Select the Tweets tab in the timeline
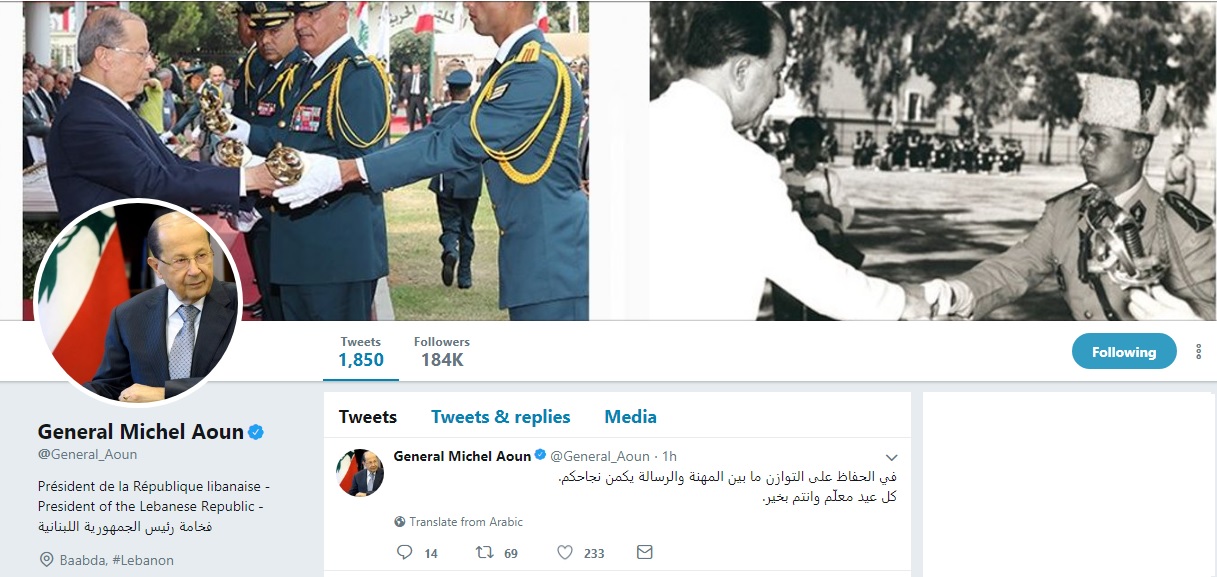This screenshot has width=1217, height=577. coord(368,417)
